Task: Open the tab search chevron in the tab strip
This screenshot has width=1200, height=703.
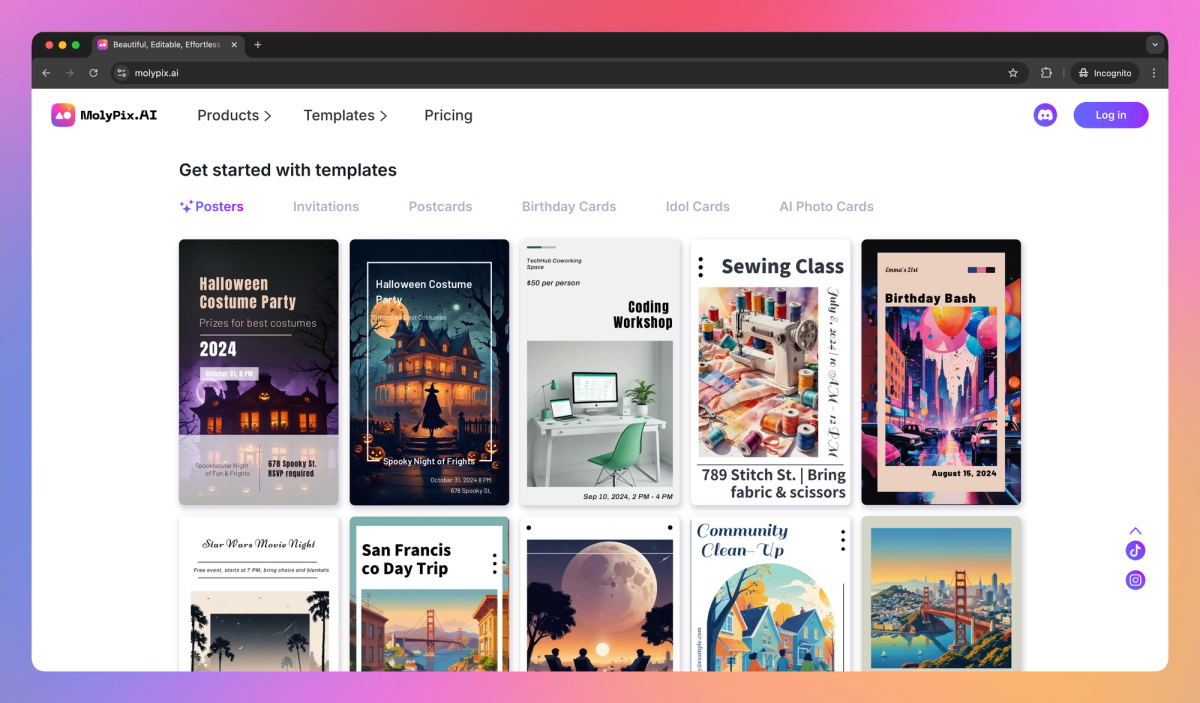Action: (1154, 44)
